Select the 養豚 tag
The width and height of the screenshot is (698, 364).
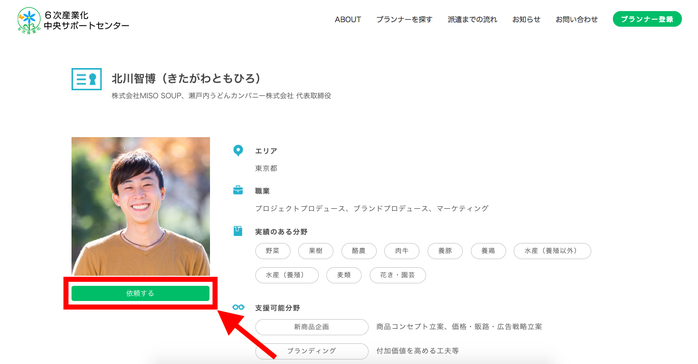(x=445, y=251)
